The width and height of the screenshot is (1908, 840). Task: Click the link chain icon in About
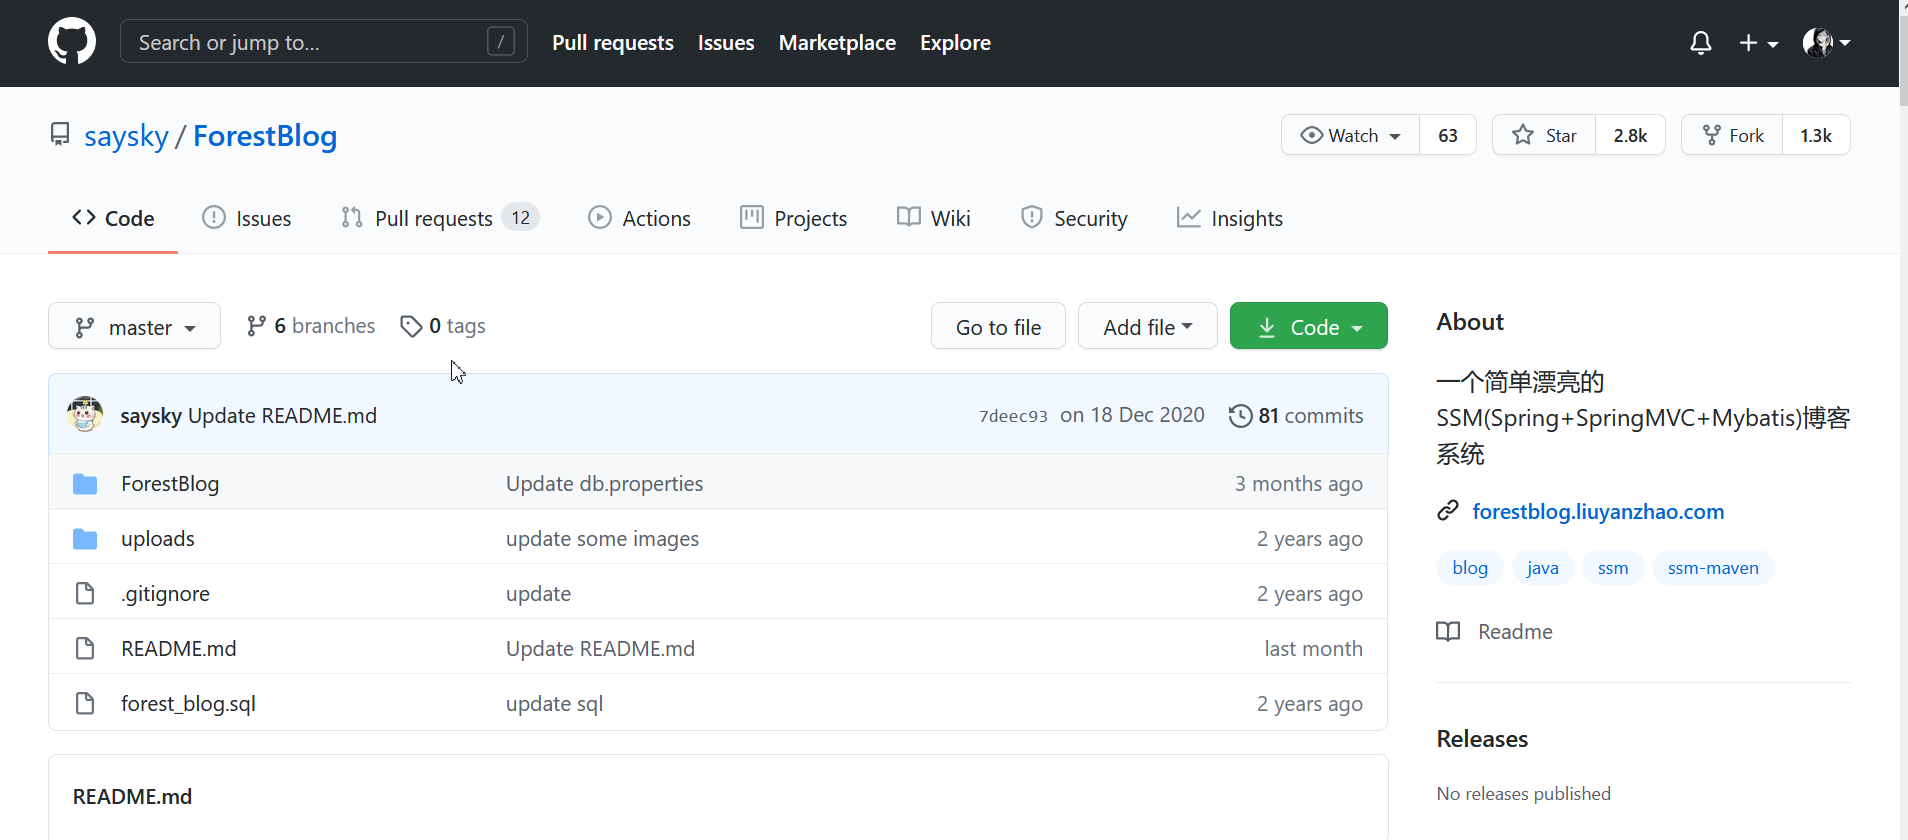1447,511
